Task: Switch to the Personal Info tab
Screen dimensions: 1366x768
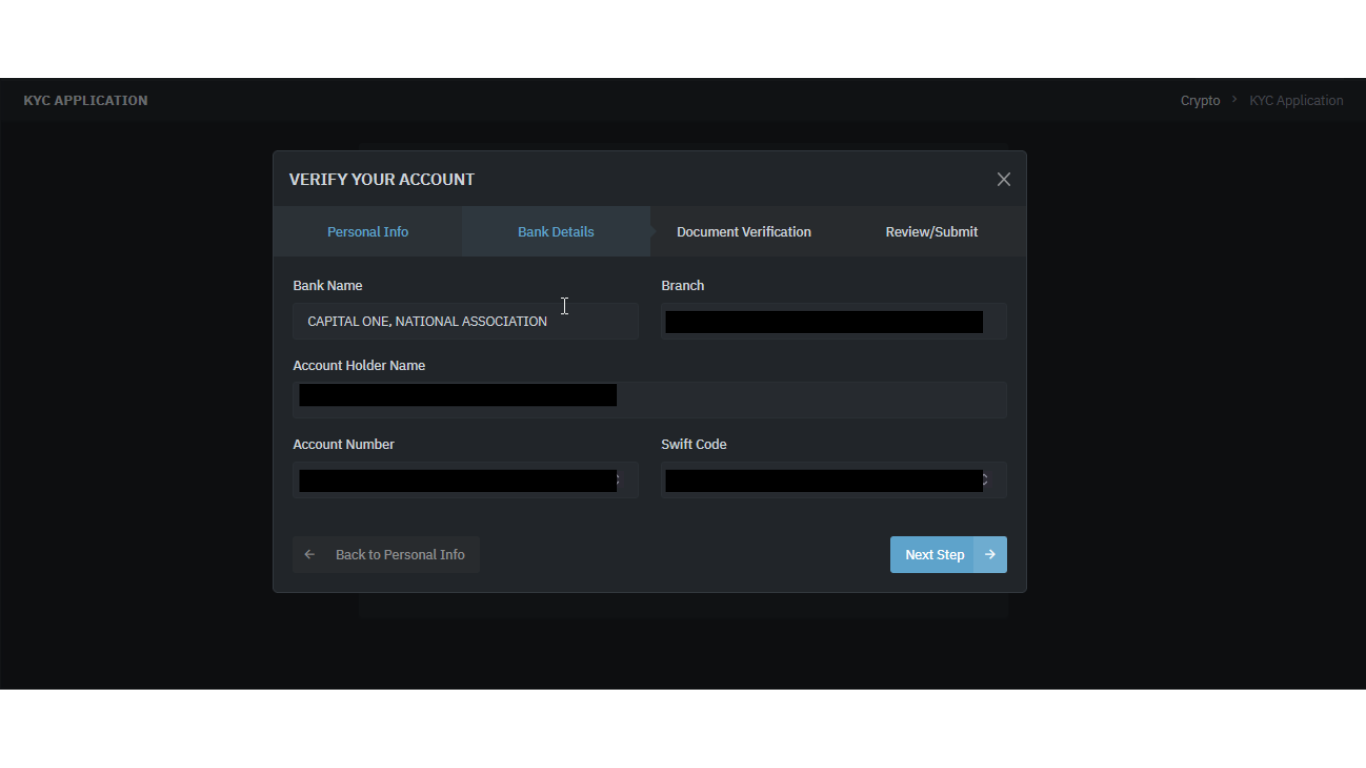Action: [x=367, y=232]
